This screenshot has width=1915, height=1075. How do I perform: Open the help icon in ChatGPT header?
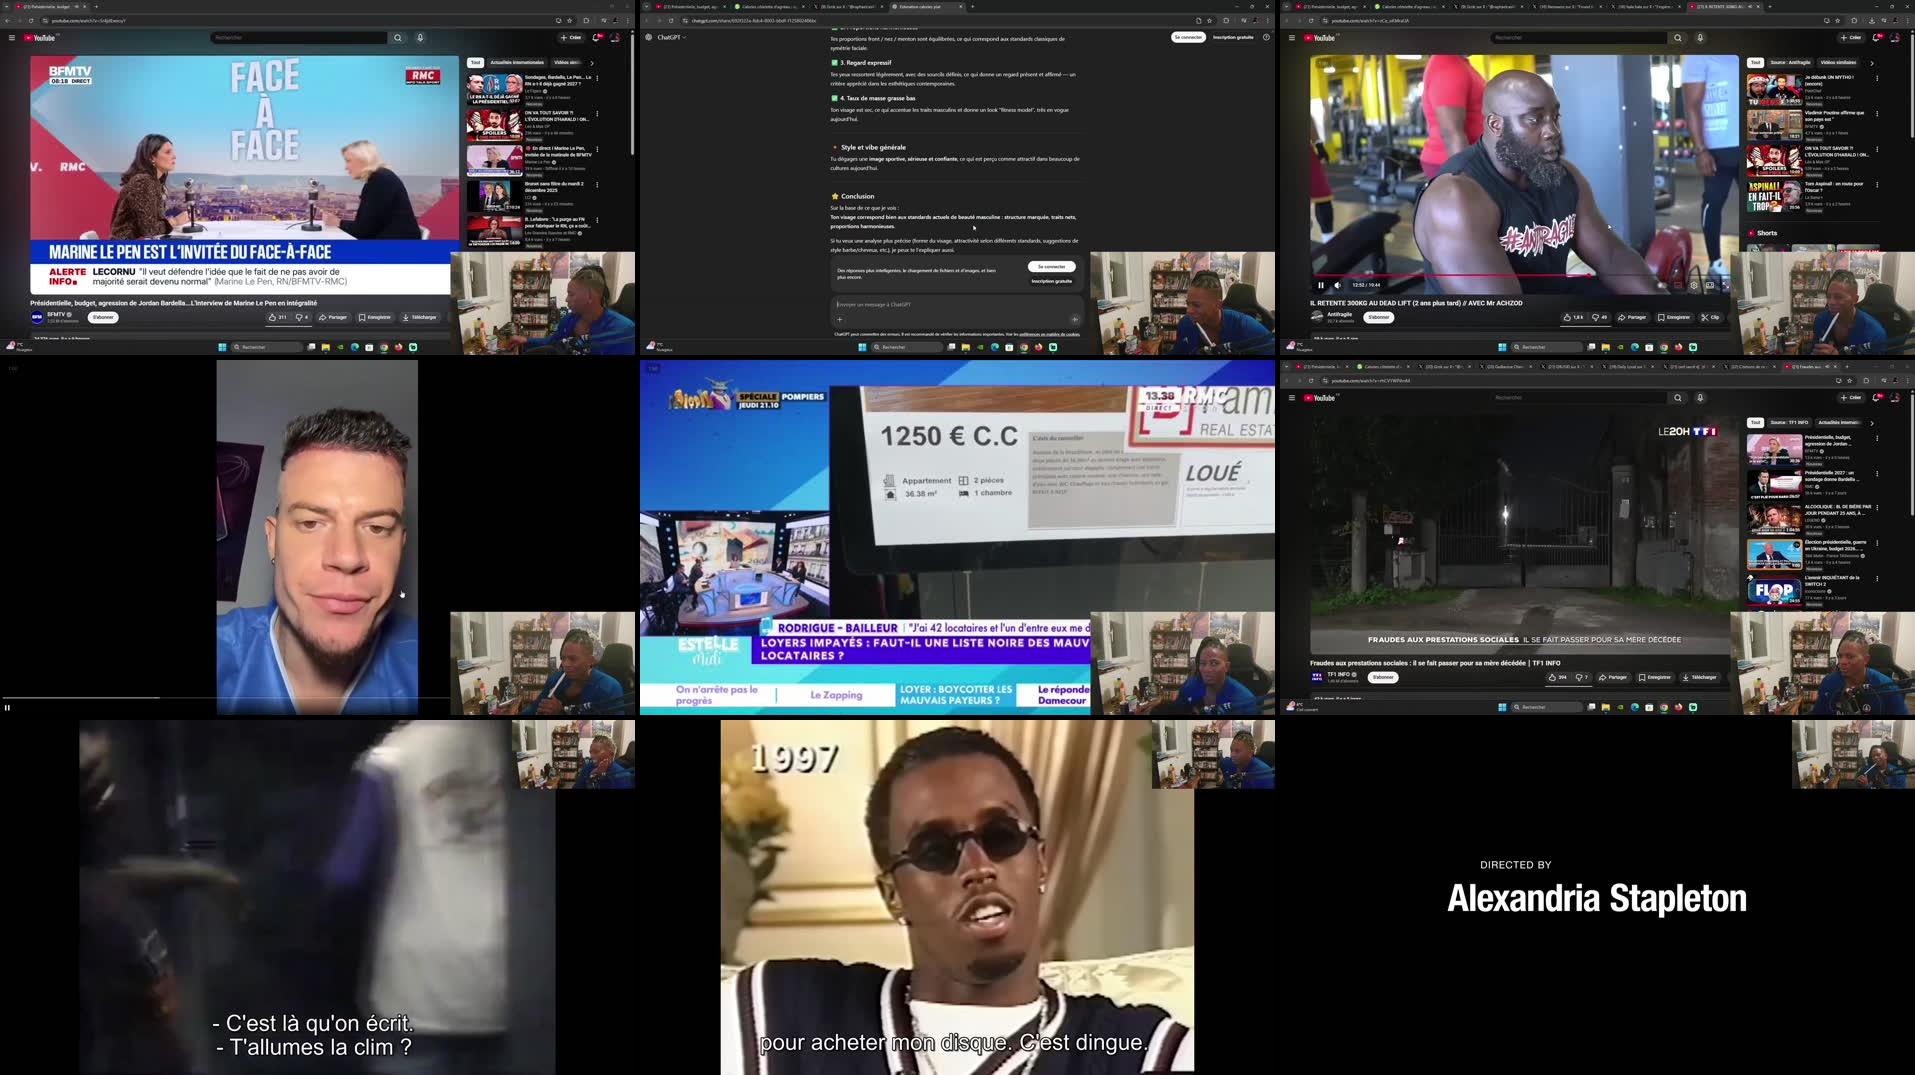tap(1266, 37)
